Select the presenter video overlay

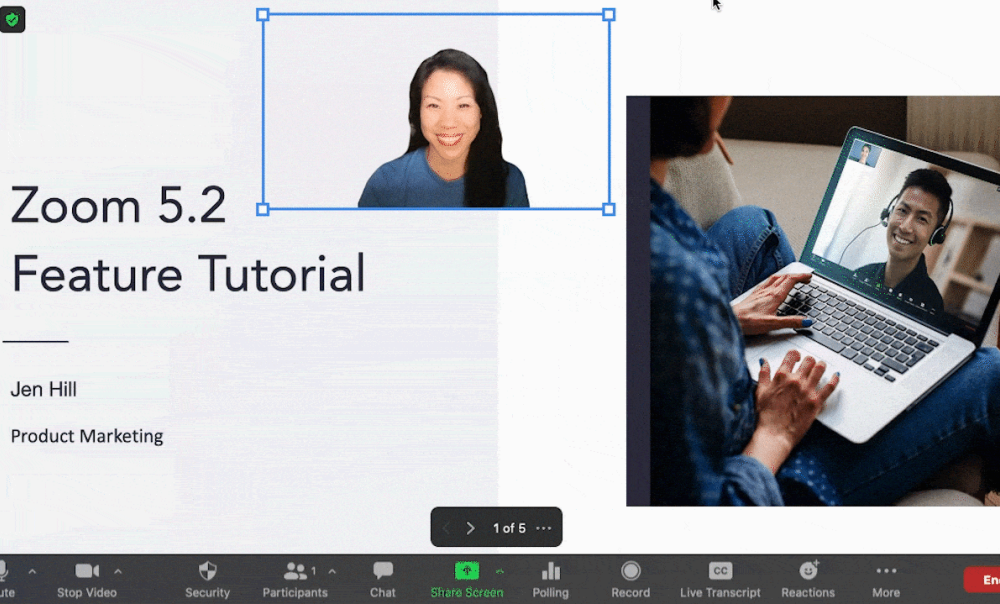coord(437,112)
